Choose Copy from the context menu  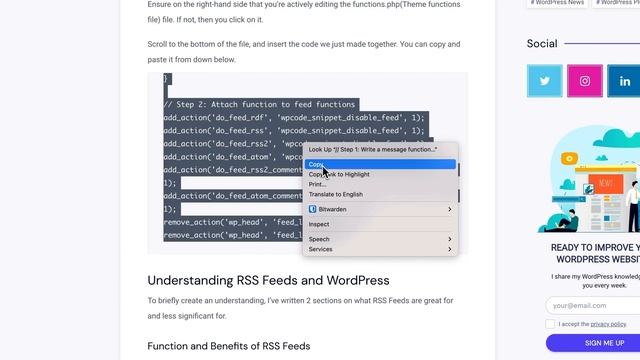(x=380, y=164)
